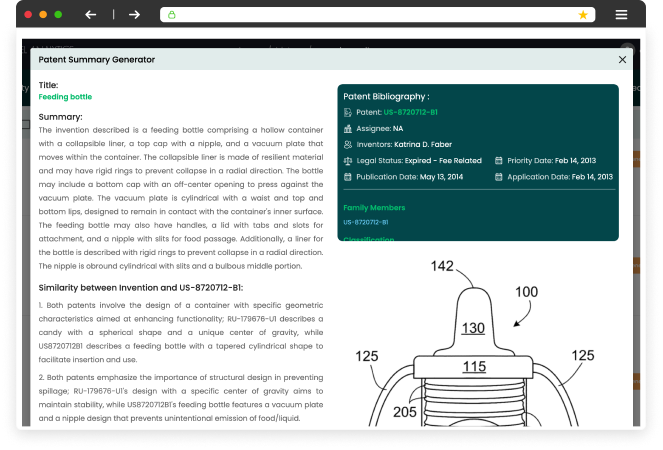This screenshot has width=663, height=450.
Task: Click the orange minimize dot
Action: (43, 15)
